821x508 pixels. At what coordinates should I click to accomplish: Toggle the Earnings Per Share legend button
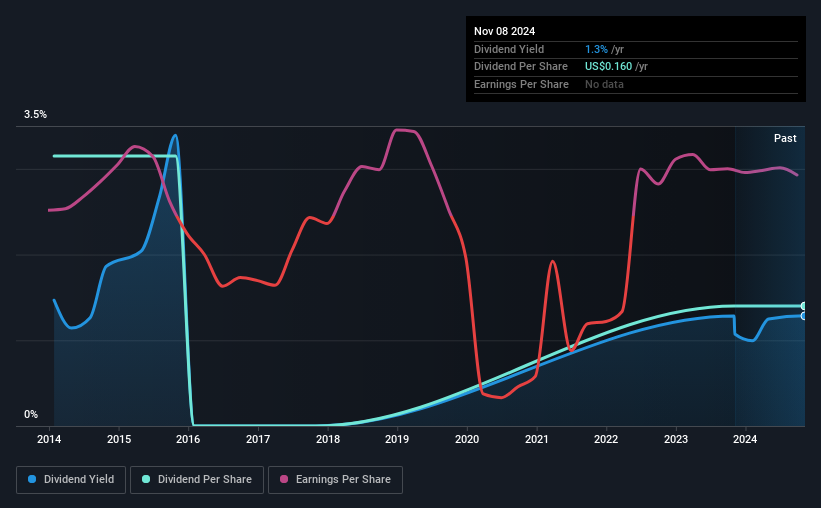[x=335, y=480]
